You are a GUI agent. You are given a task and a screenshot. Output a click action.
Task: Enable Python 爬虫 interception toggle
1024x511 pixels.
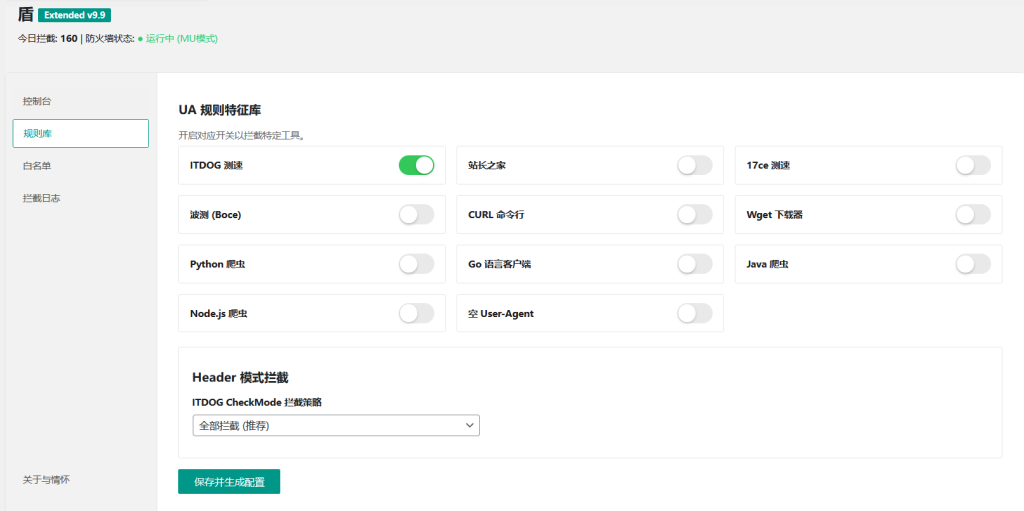[416, 264]
